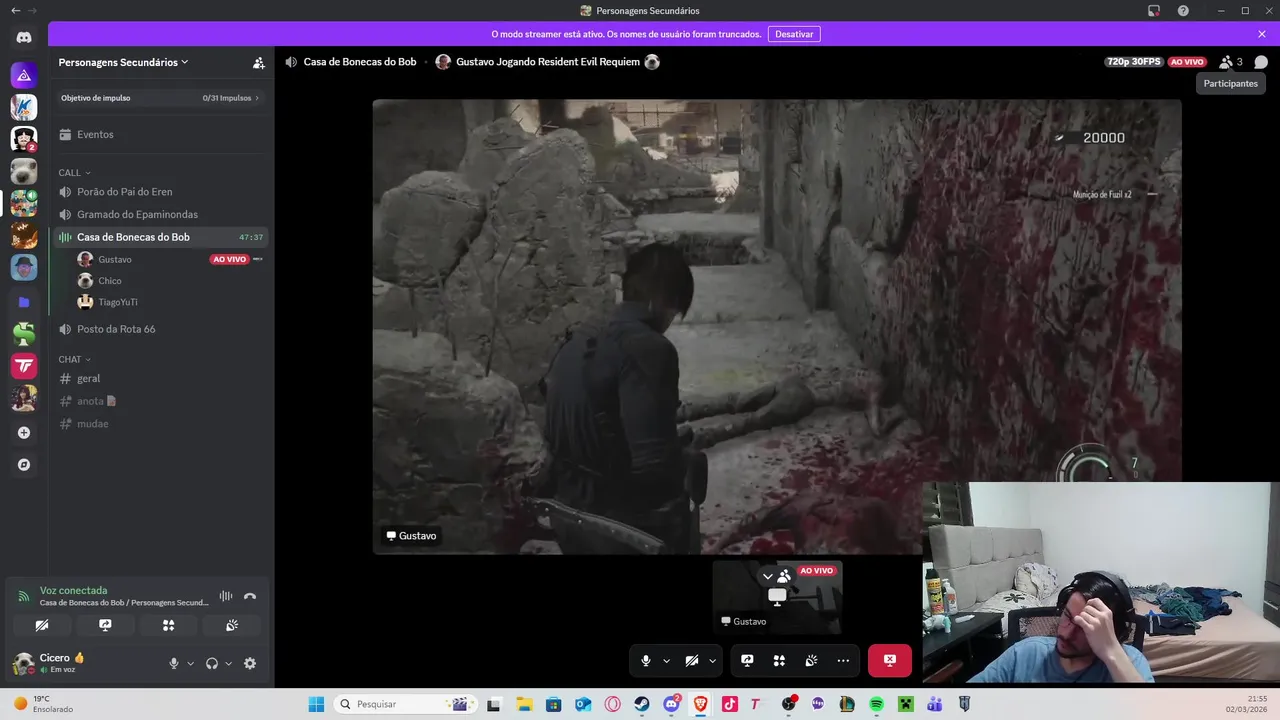Open soundboard from the stream control bar

[x=811, y=661]
